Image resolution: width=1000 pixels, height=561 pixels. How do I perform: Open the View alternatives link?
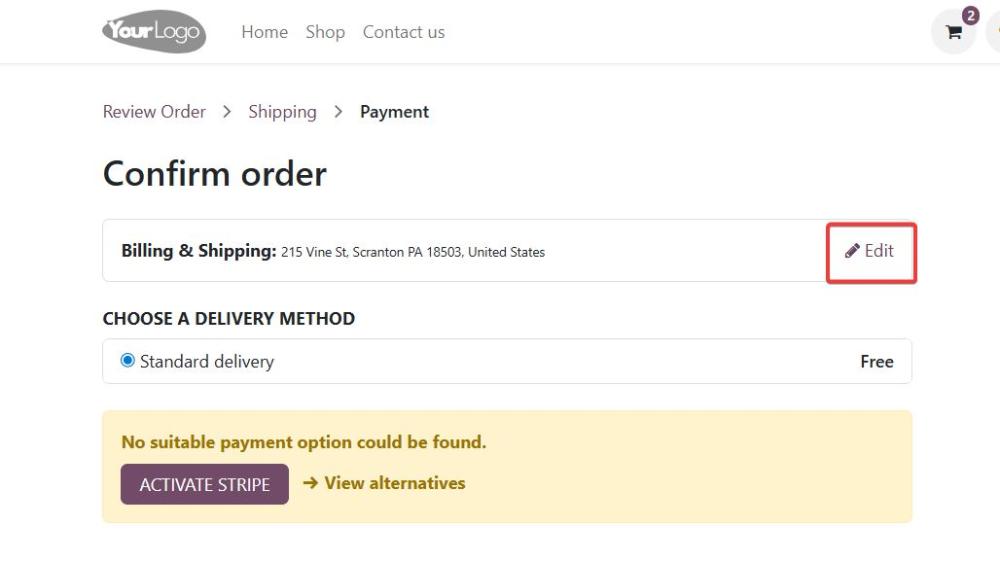(395, 483)
